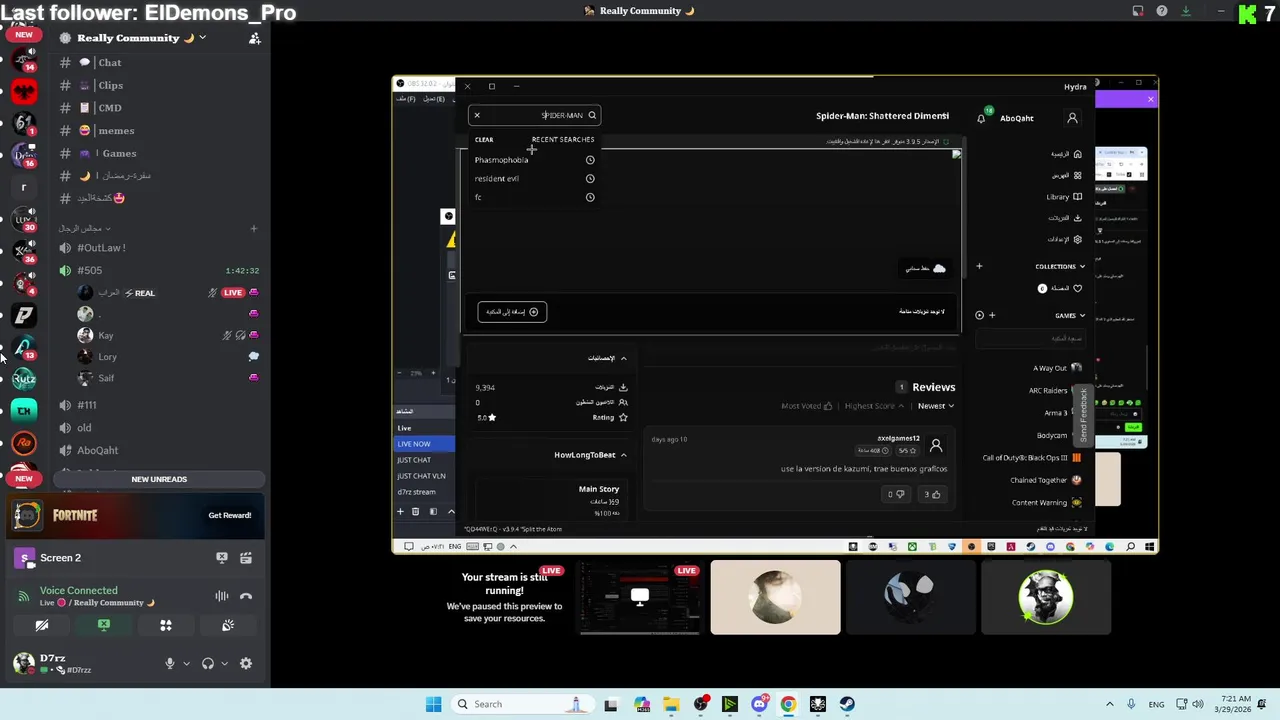Stop screen sharing with green monitor button
Viewport: 1280px width, 720px height.
[104, 625]
